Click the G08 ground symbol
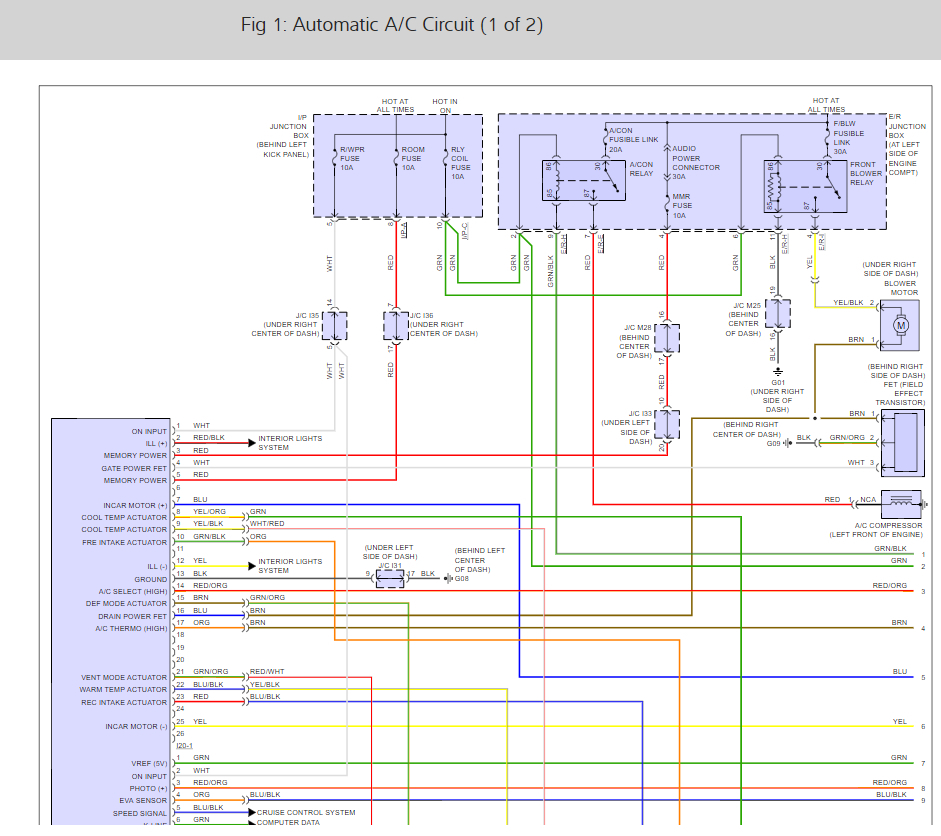 (x=448, y=579)
